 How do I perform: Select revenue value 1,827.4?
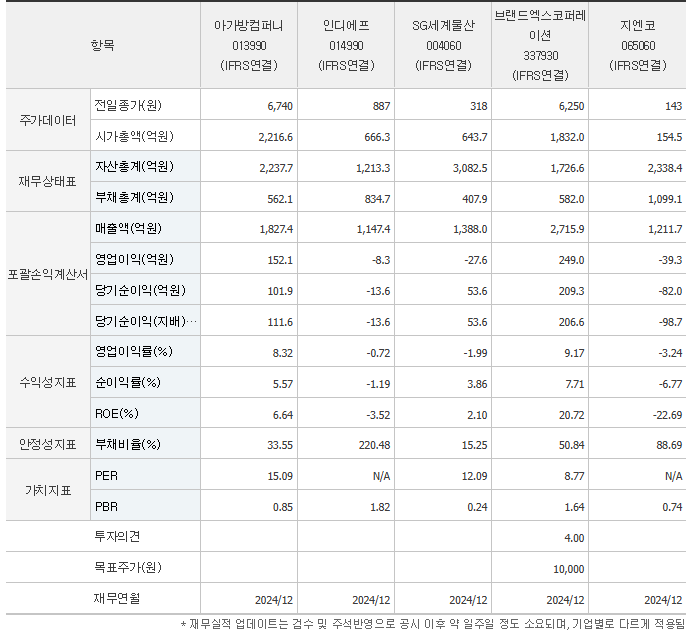[276, 229]
